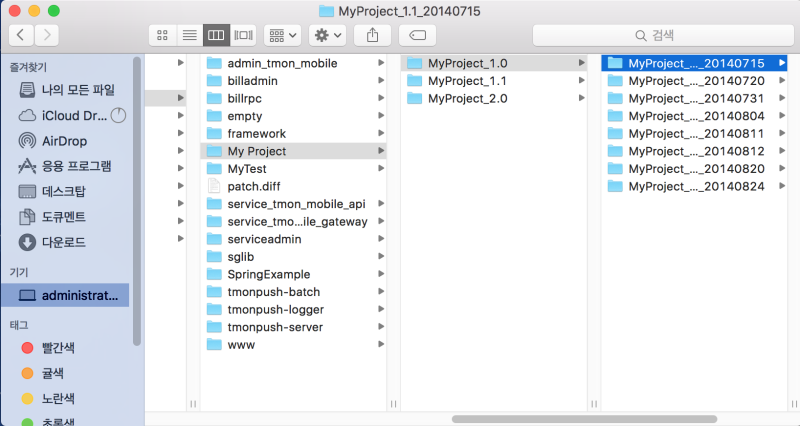Select the www folder
Screen dimensions: 800x426
293,345
